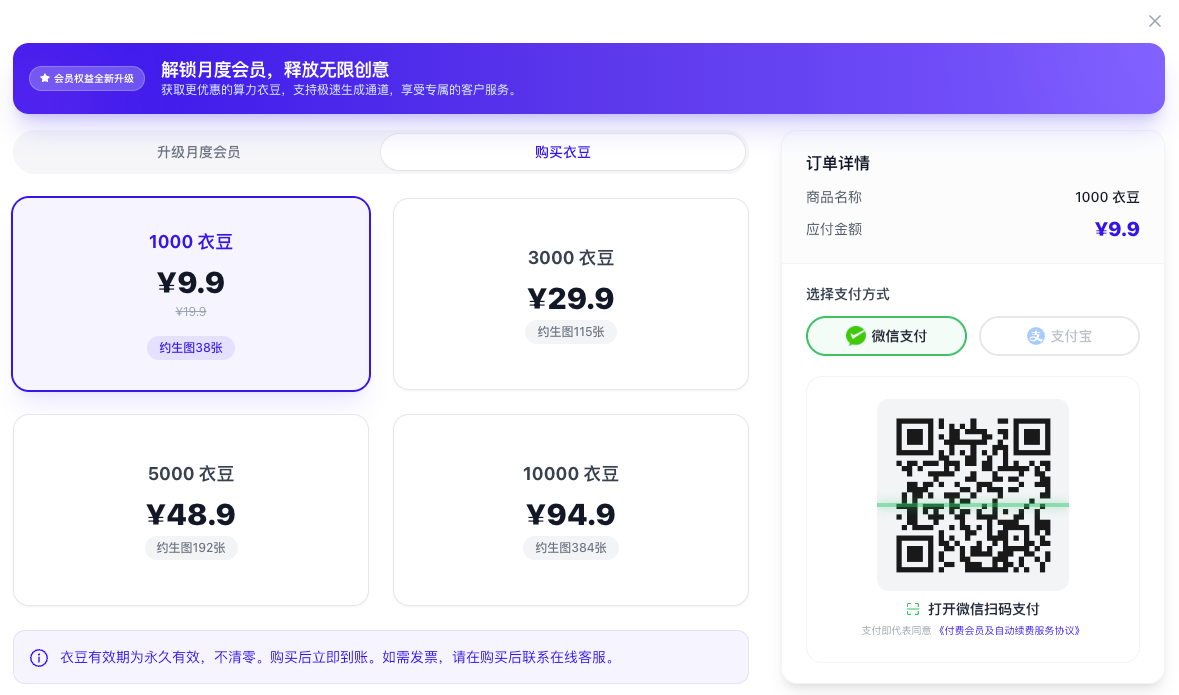Click the ¥9.9 amount due in order details

pyautogui.click(x=1117, y=229)
